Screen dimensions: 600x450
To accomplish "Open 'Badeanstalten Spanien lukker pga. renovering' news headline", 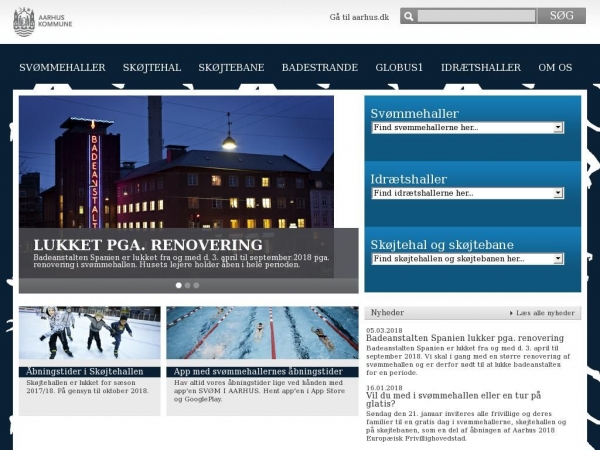I will 464,338.
